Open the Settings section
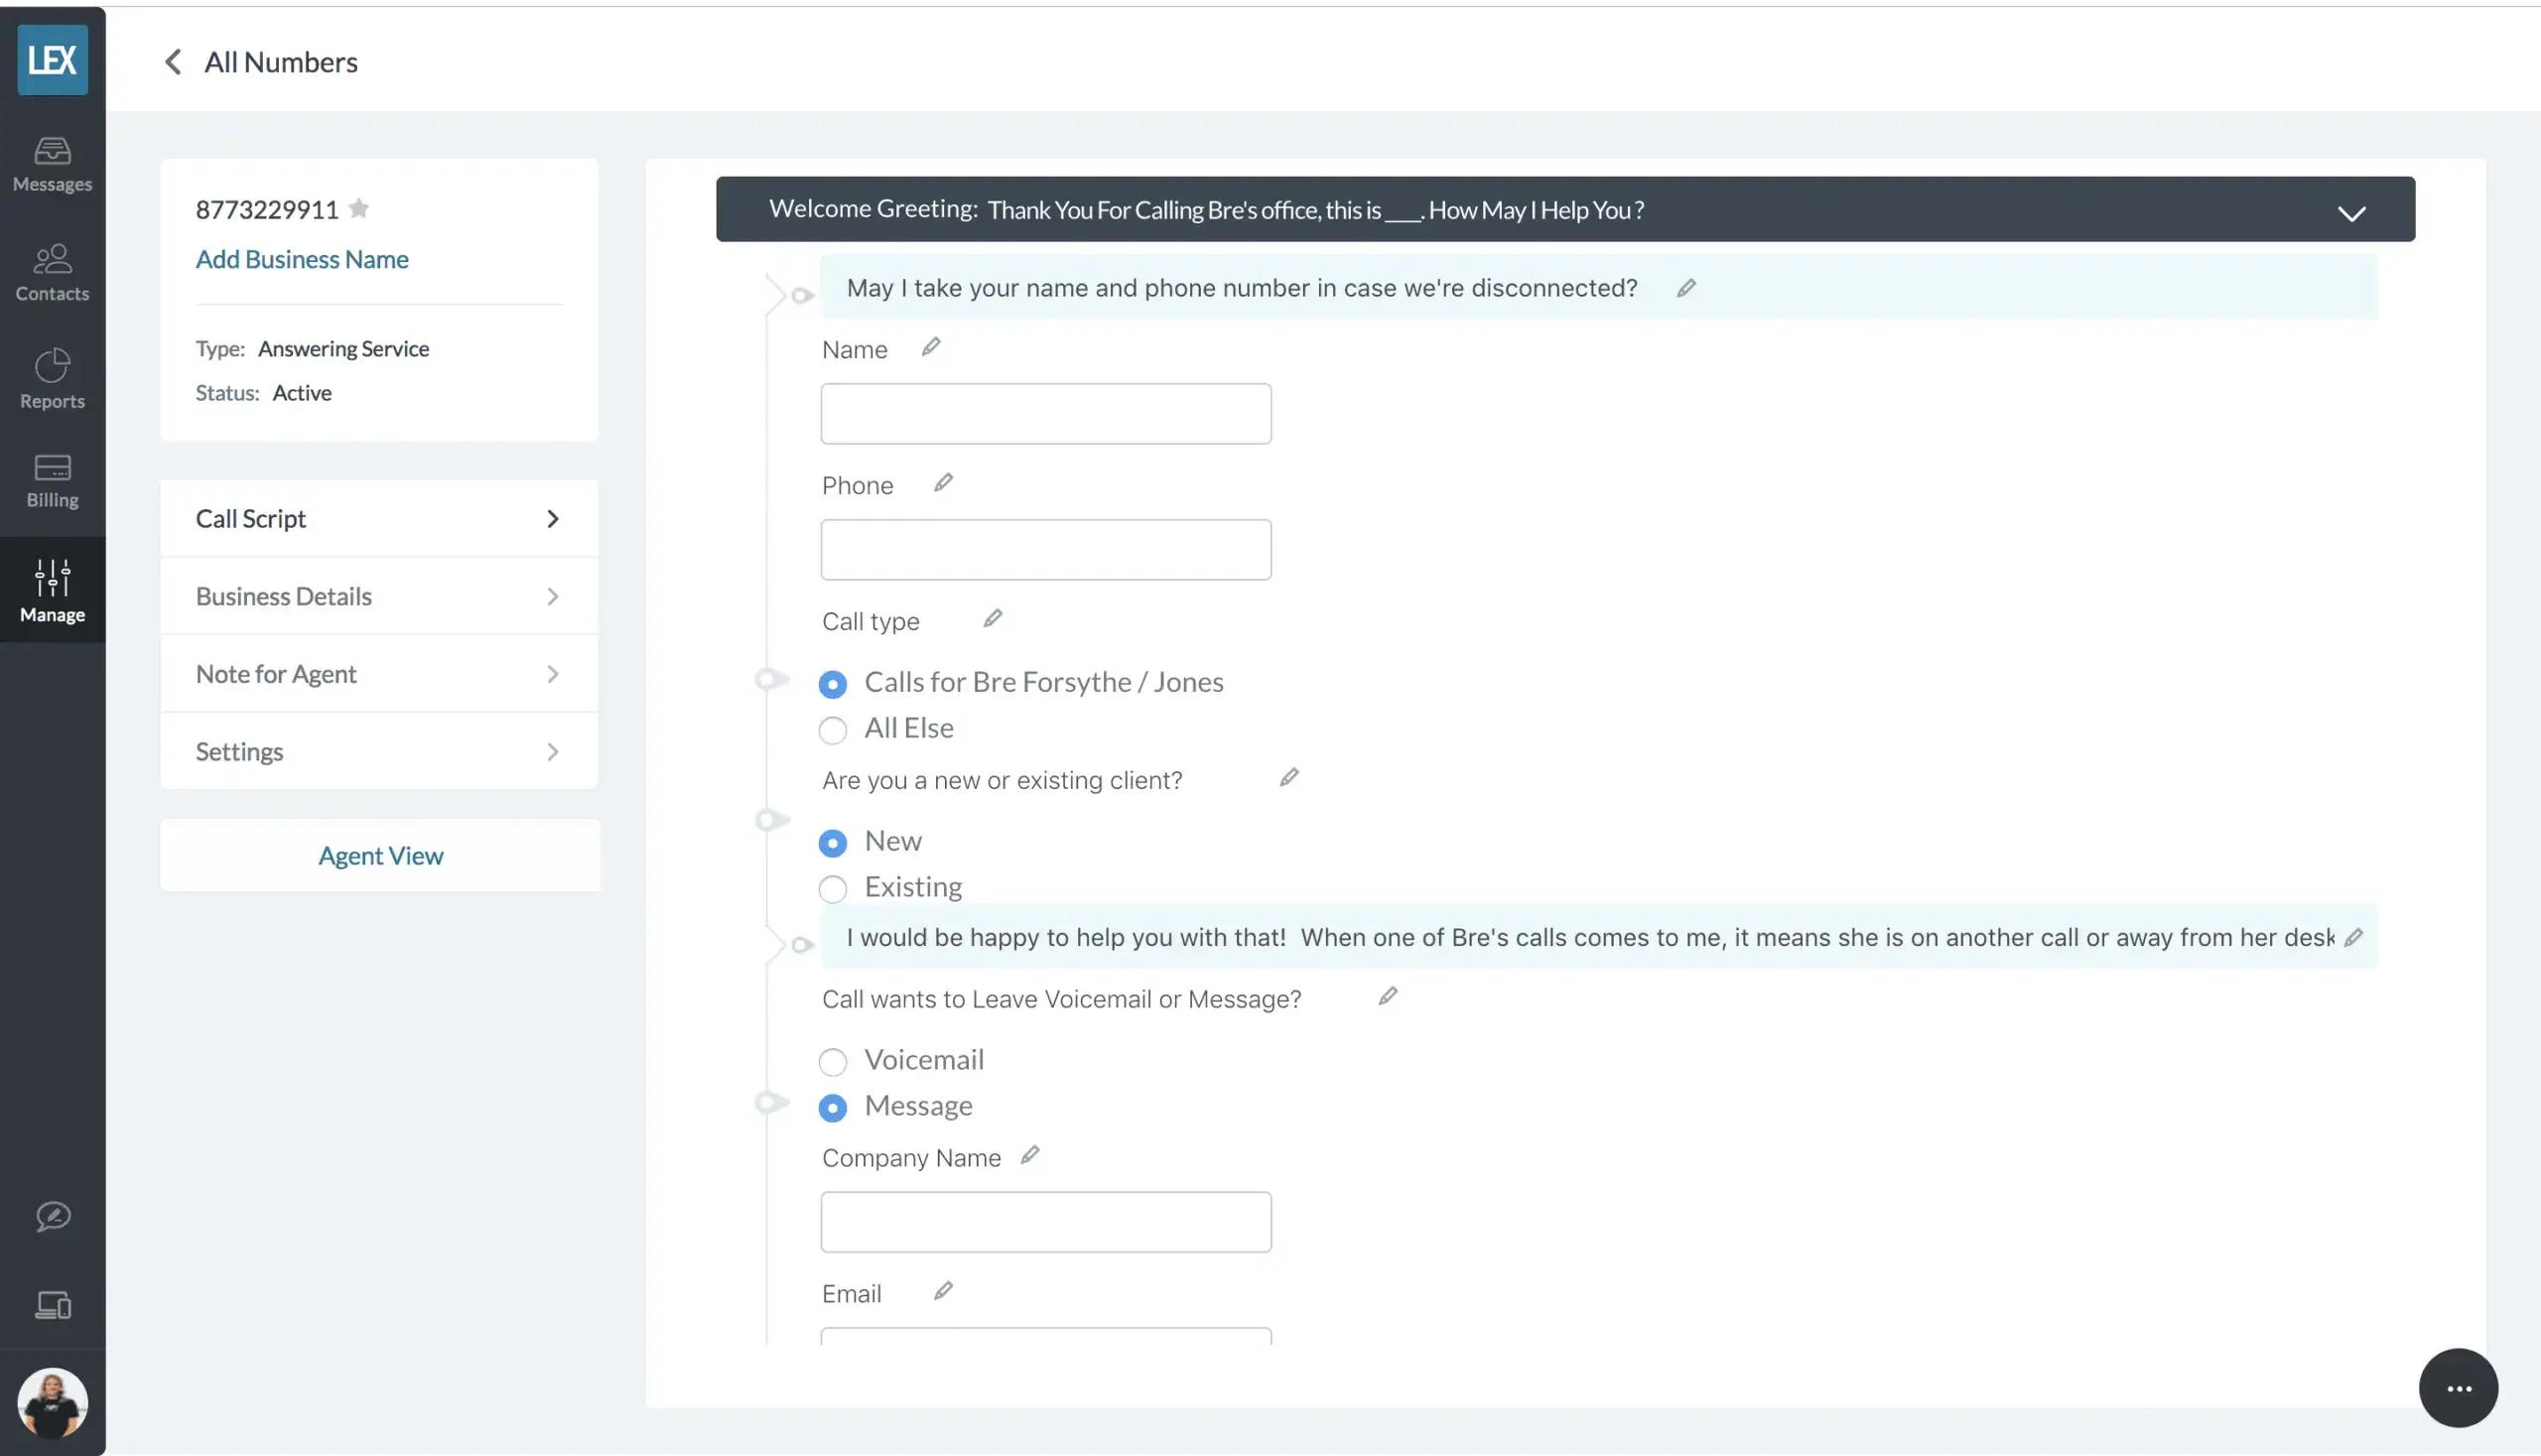The image size is (2541, 1456). 379,751
